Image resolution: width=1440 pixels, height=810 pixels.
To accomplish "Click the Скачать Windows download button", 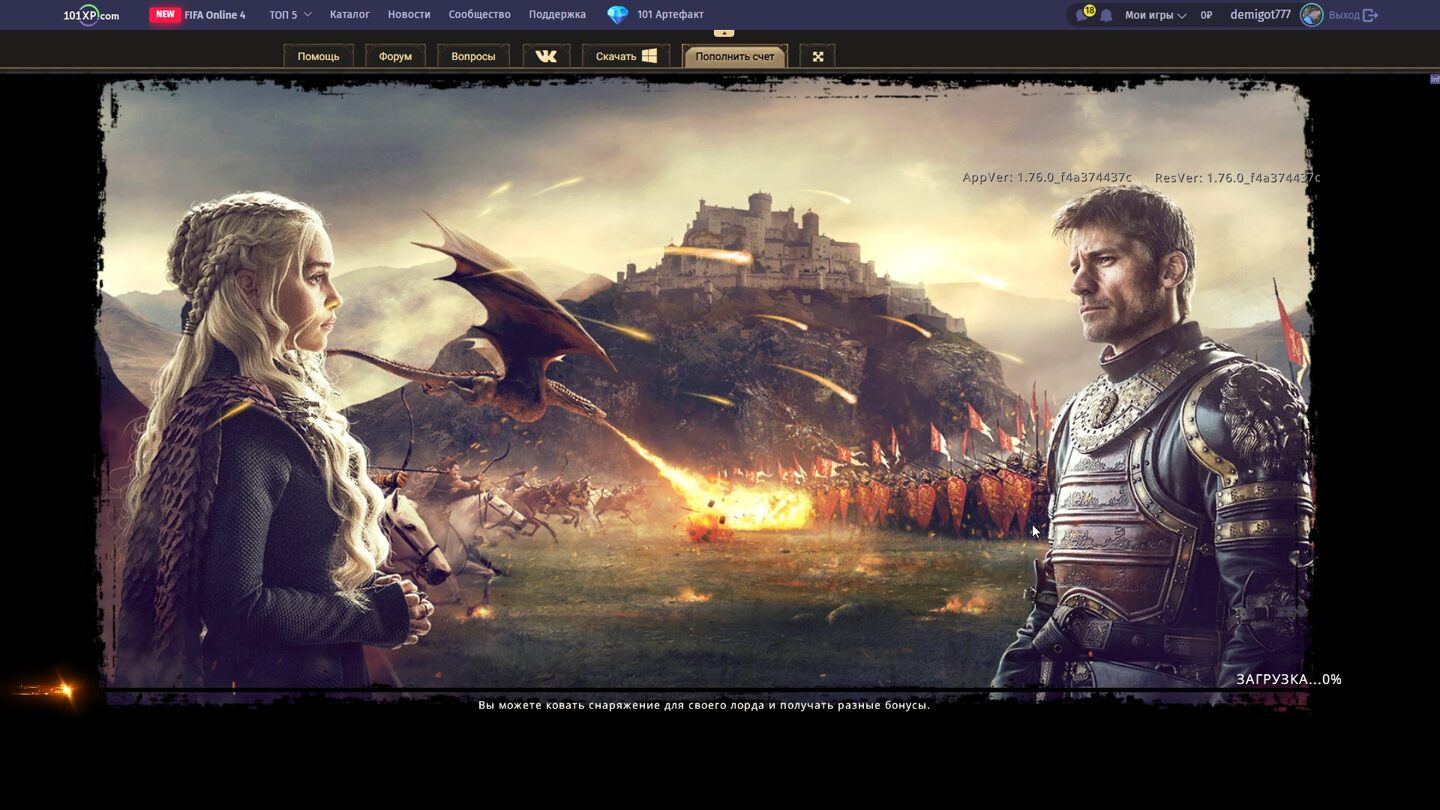I will (x=626, y=56).
